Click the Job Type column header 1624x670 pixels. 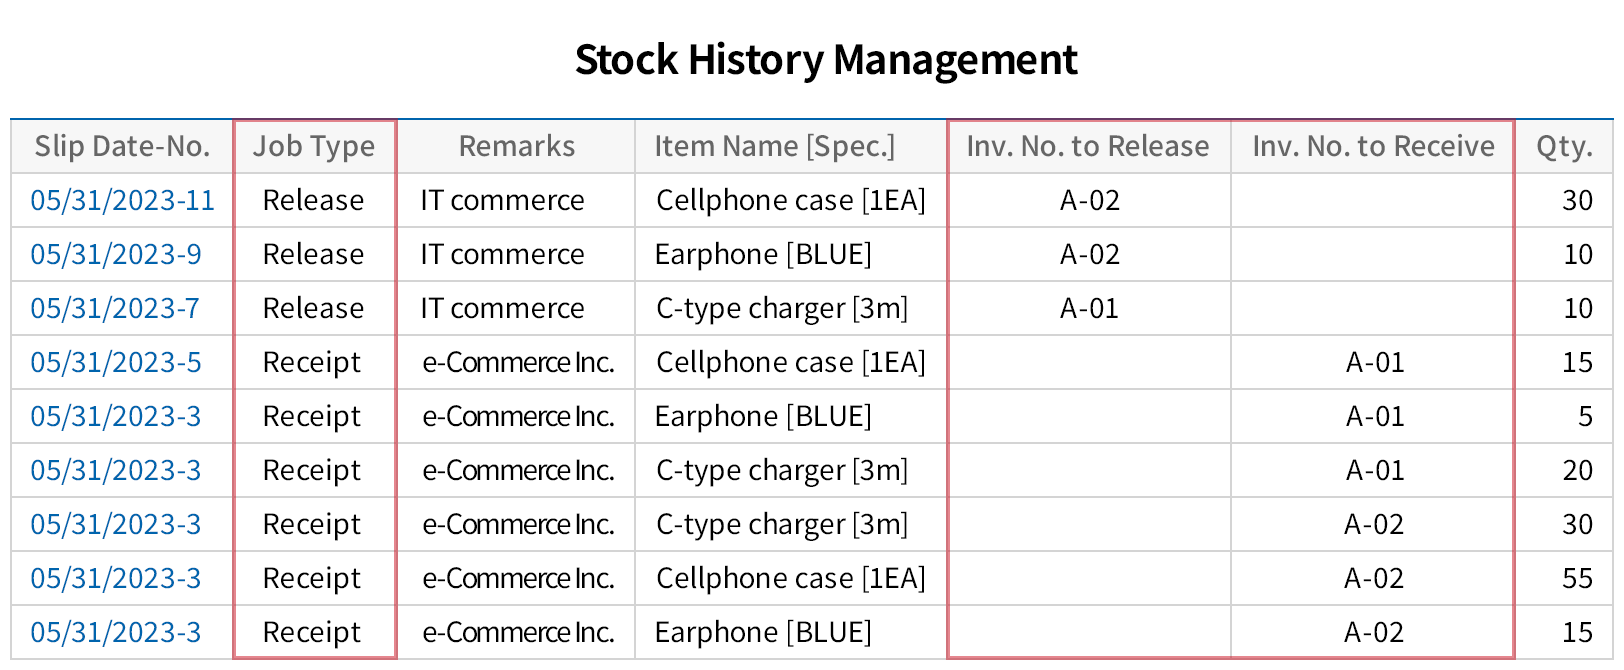click(x=314, y=146)
